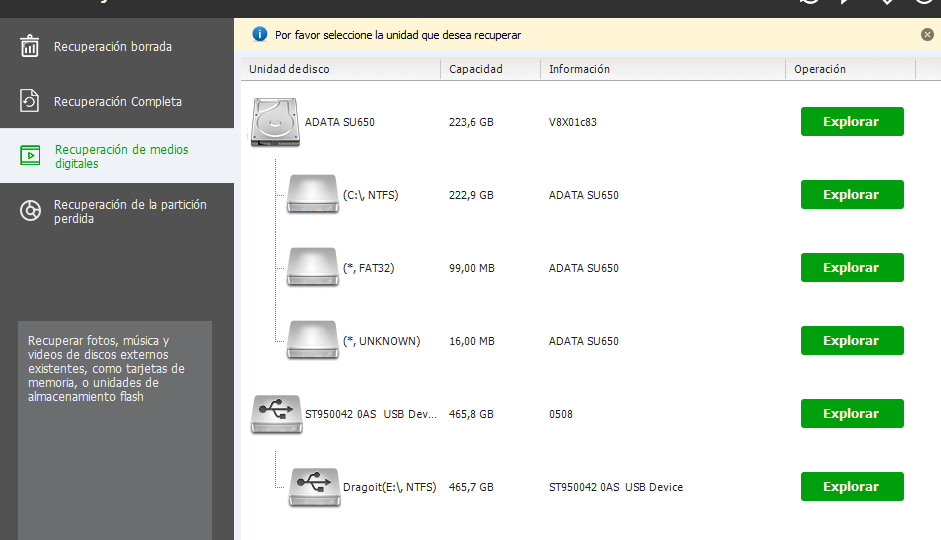The image size is (941, 540).
Task: Click the Recuperación Completa document icon
Action: (x=29, y=101)
